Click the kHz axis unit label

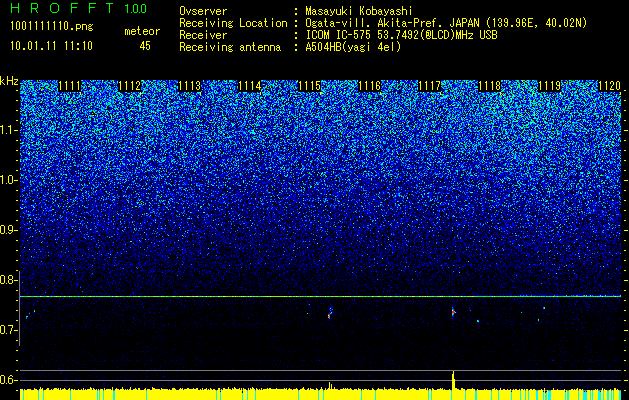pos(9,81)
